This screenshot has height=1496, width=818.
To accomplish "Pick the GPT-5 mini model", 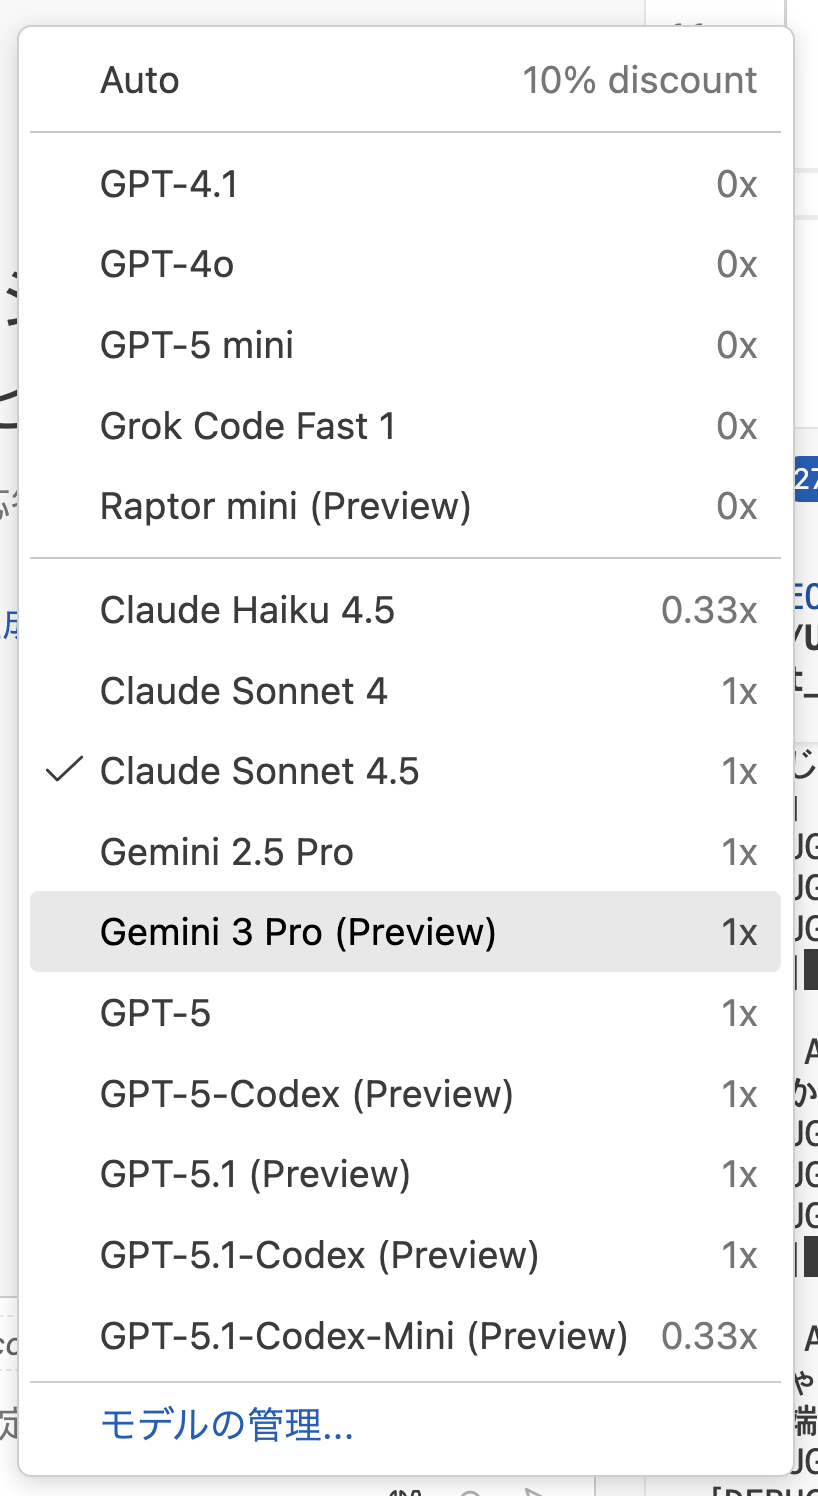I will 197,346.
